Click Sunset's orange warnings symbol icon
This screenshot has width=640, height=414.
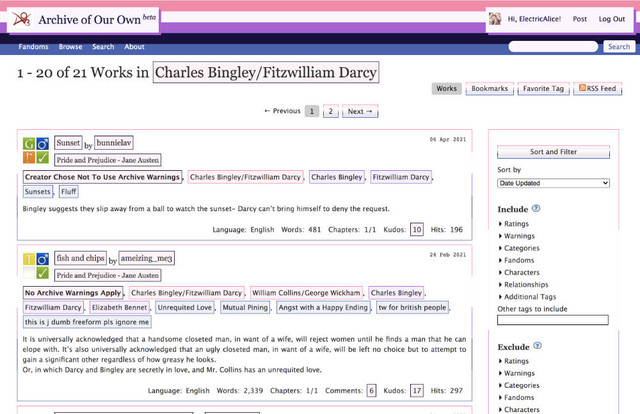(x=29, y=157)
